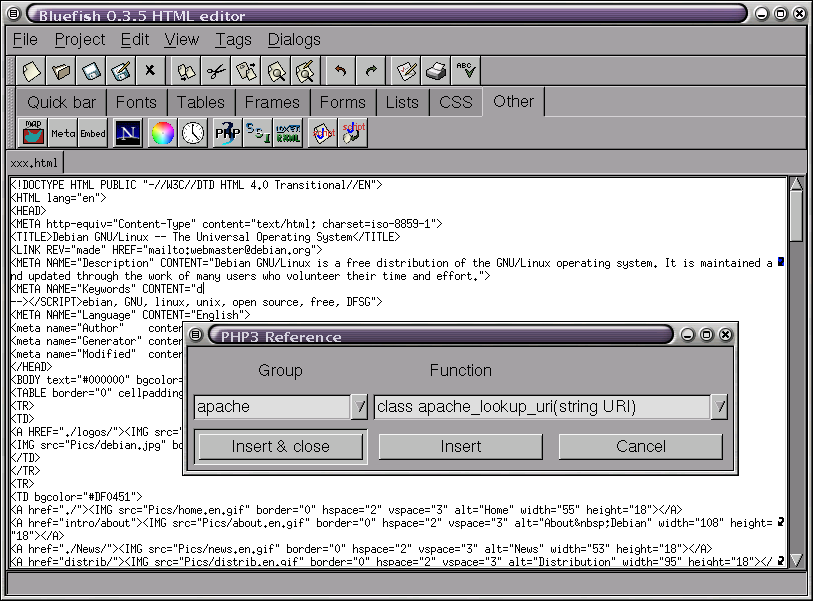
Task: Open the Bluefish window menu button
Action: click(14, 13)
